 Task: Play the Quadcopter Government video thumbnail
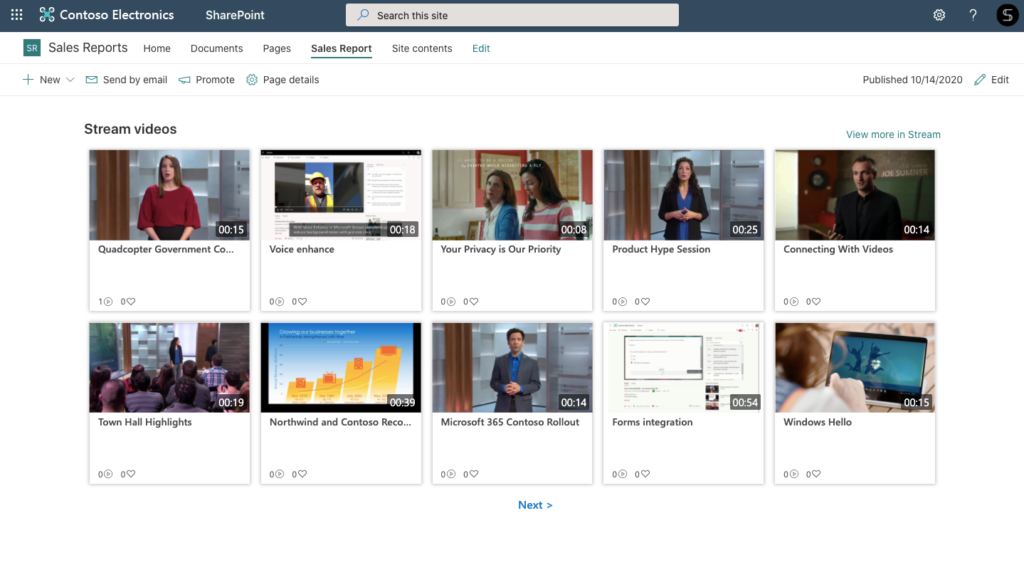pyautogui.click(x=169, y=195)
